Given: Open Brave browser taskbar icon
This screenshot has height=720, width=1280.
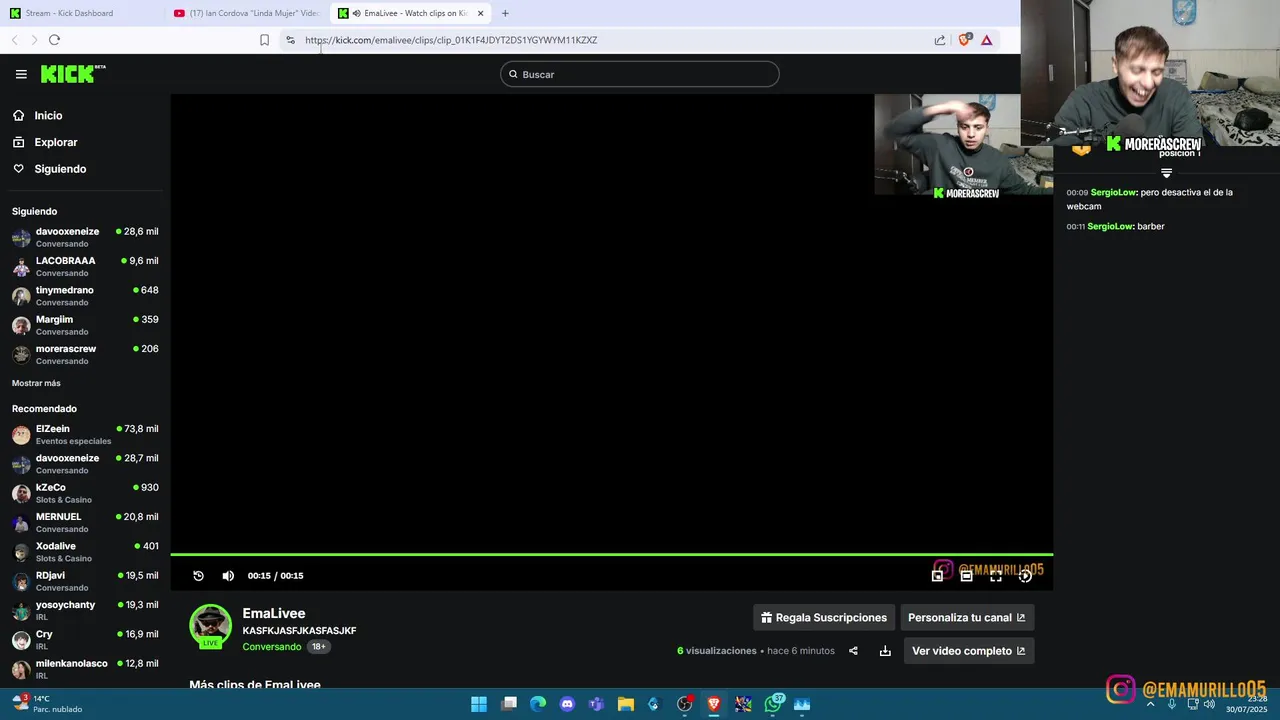Looking at the screenshot, I should pyautogui.click(x=714, y=704).
